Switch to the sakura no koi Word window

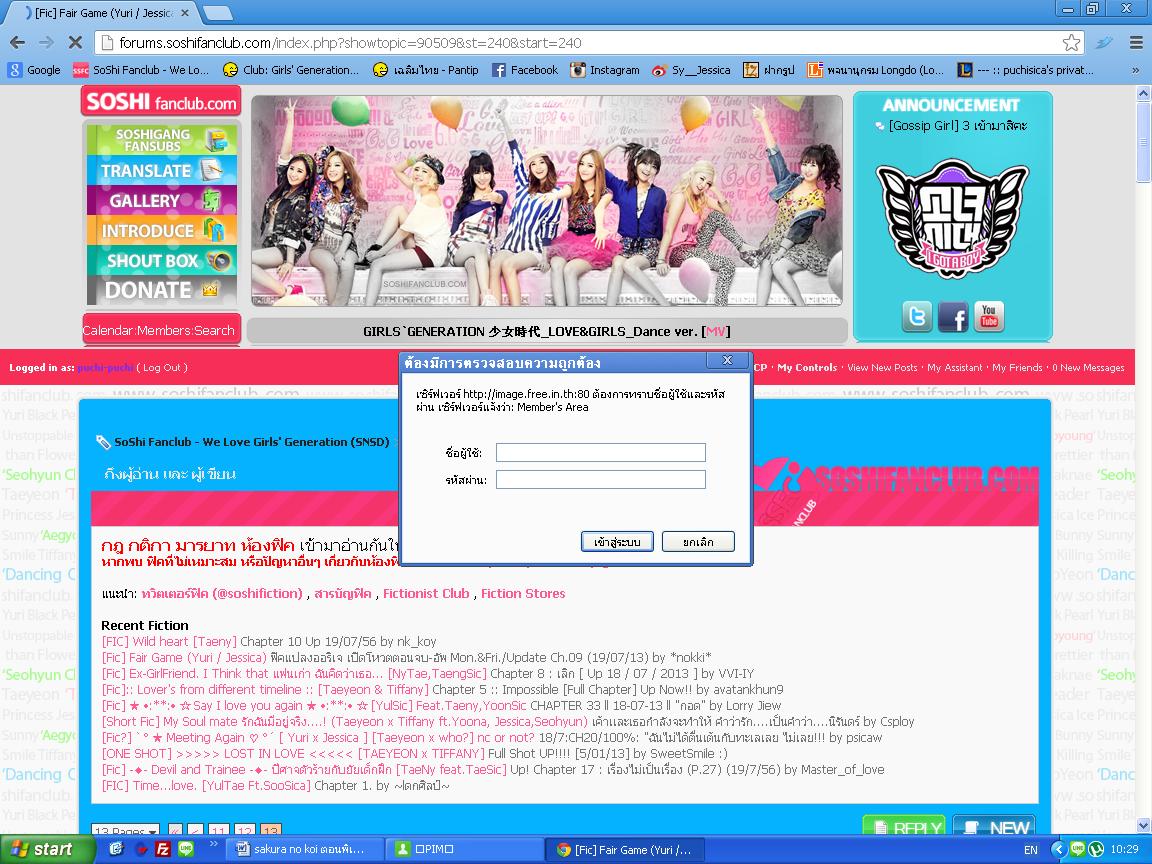point(306,849)
